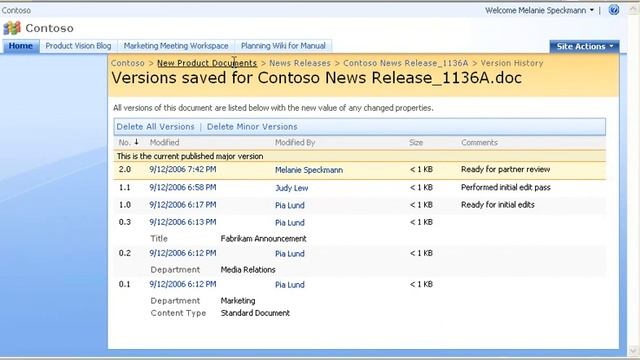Screen dimensions: 640x360
Task: Click Pia Lund for version 0.2
Action: (290, 253)
